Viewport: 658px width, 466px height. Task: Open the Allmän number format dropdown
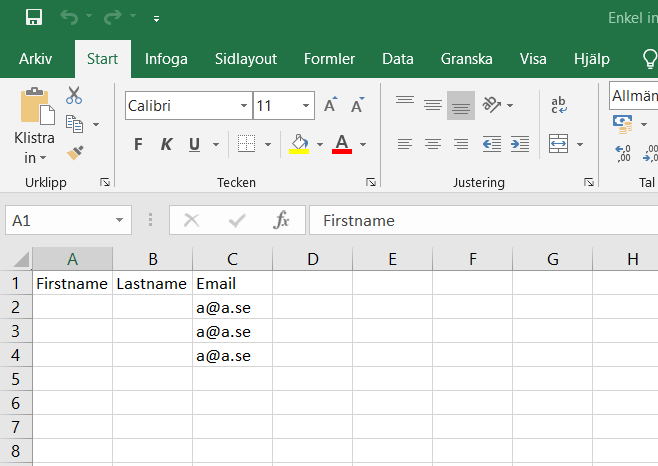click(634, 96)
